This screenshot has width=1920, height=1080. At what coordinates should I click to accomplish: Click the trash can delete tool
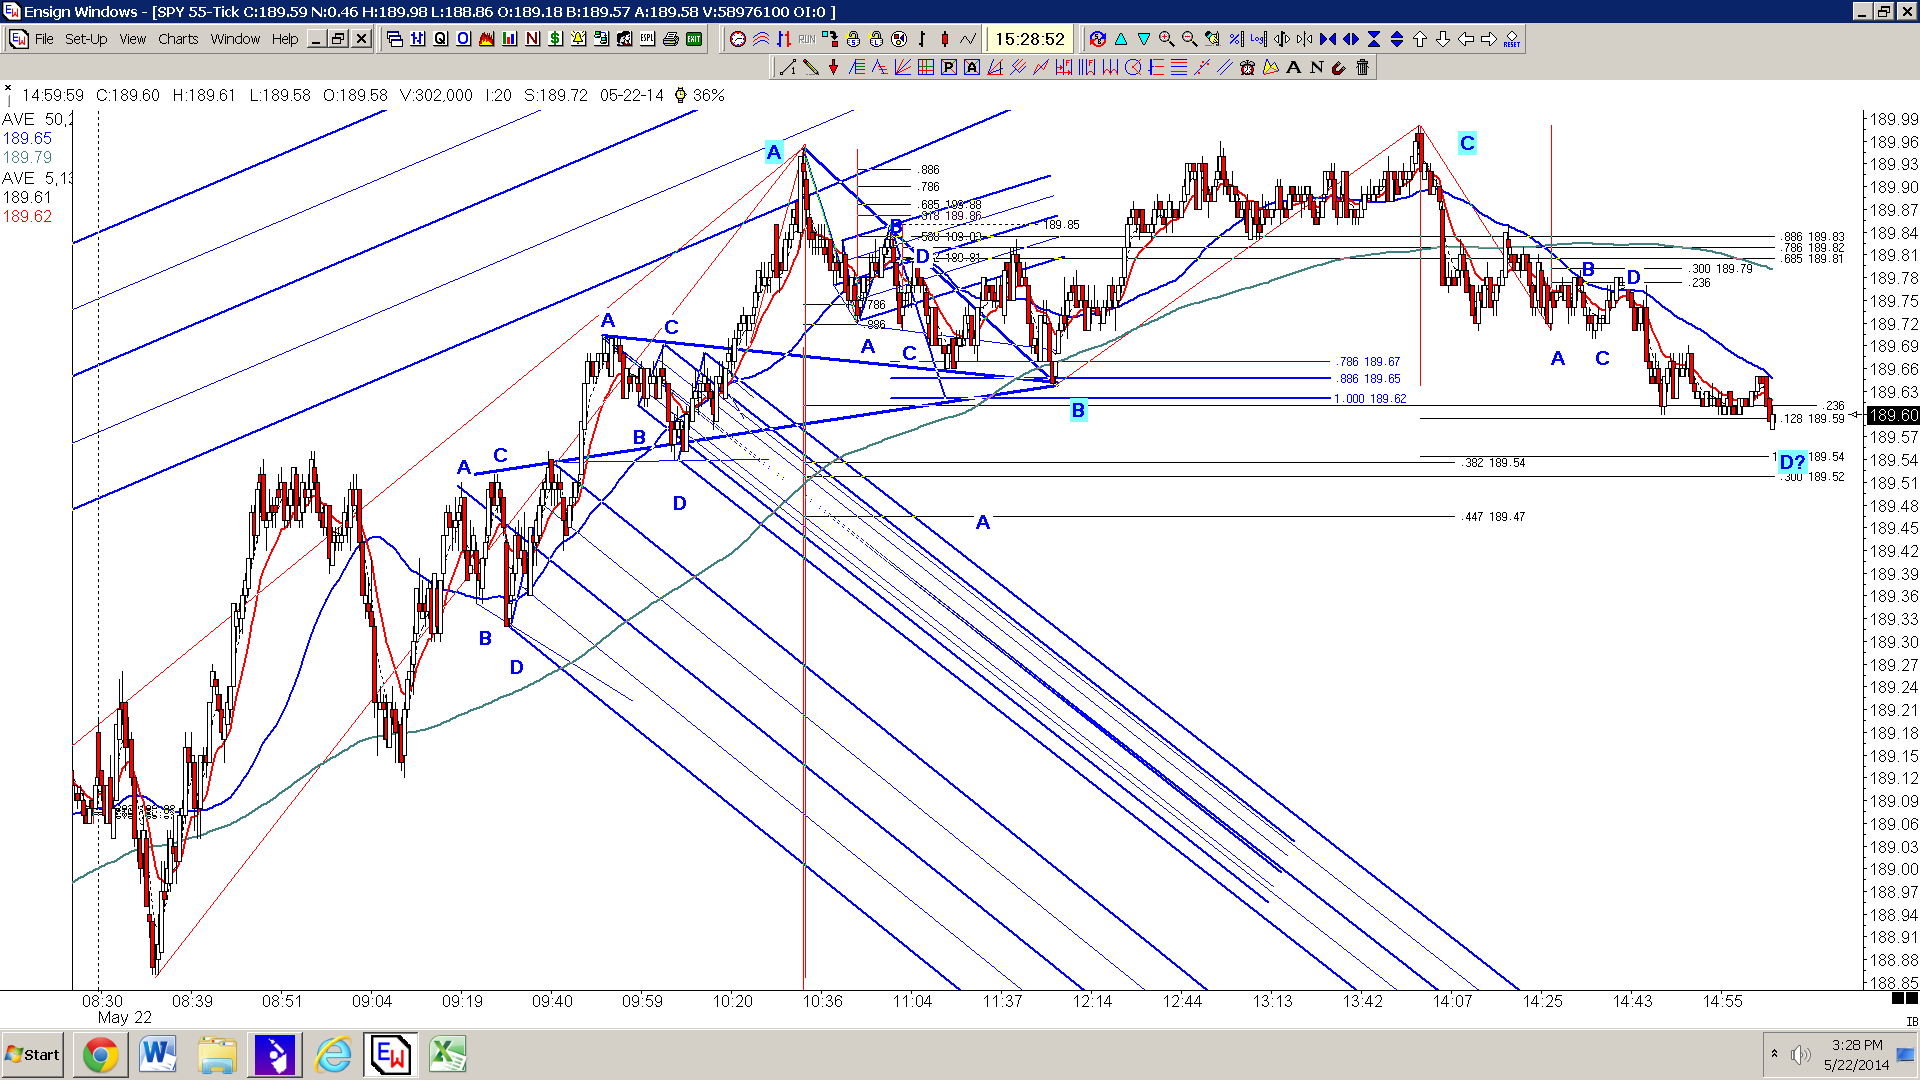[1362, 67]
